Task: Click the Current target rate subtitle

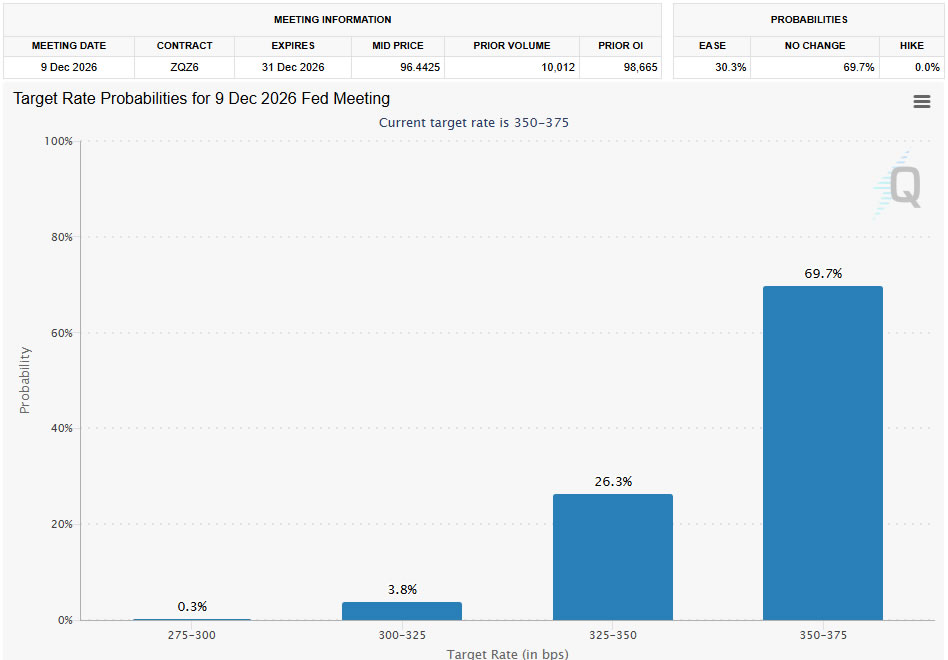Action: [473, 123]
